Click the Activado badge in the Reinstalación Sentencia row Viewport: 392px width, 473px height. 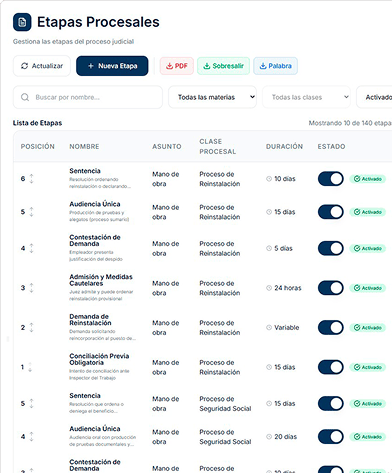(x=368, y=179)
